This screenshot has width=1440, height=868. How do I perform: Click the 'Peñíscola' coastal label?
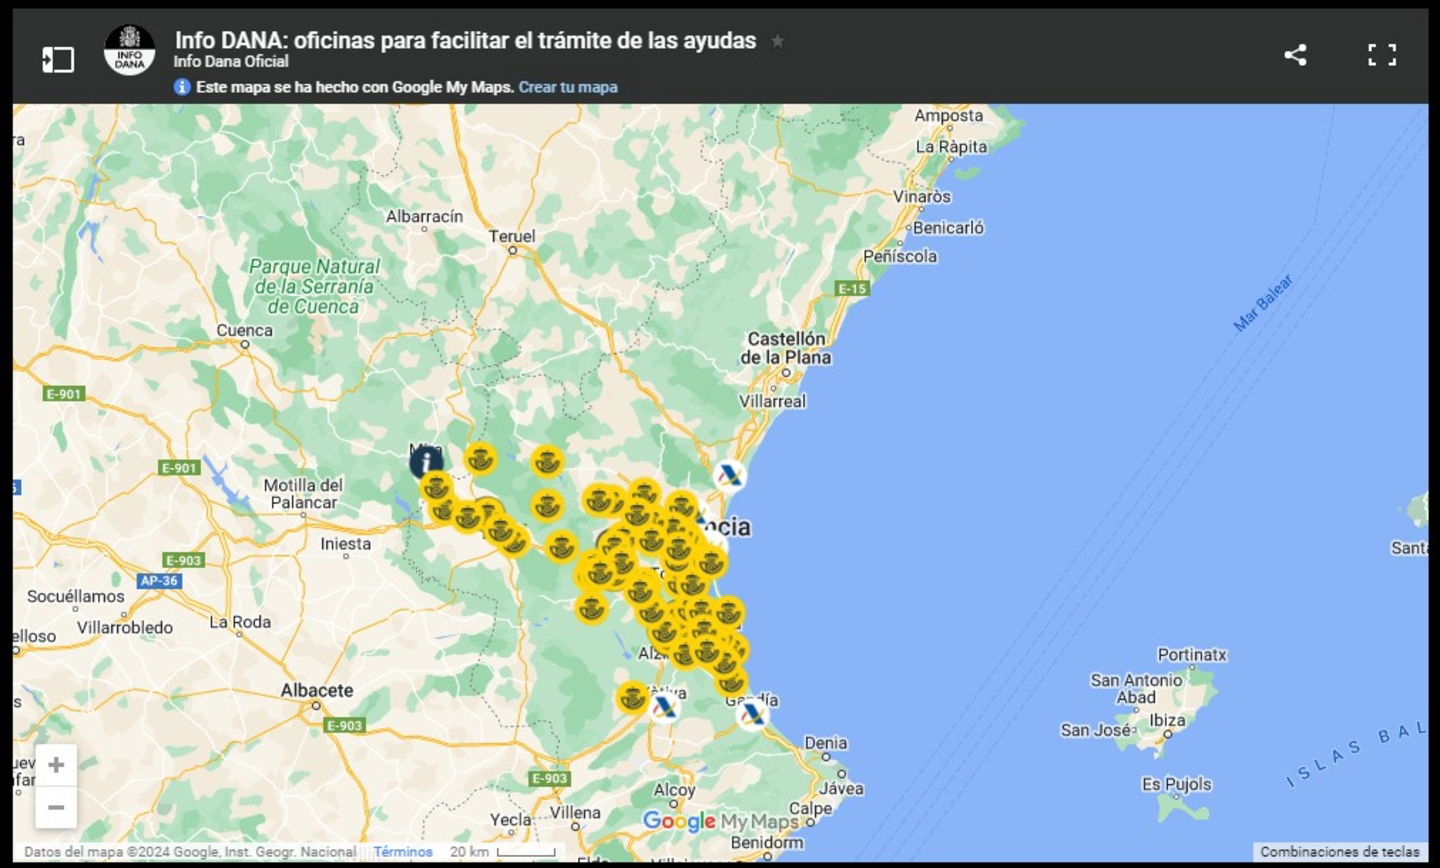[900, 256]
